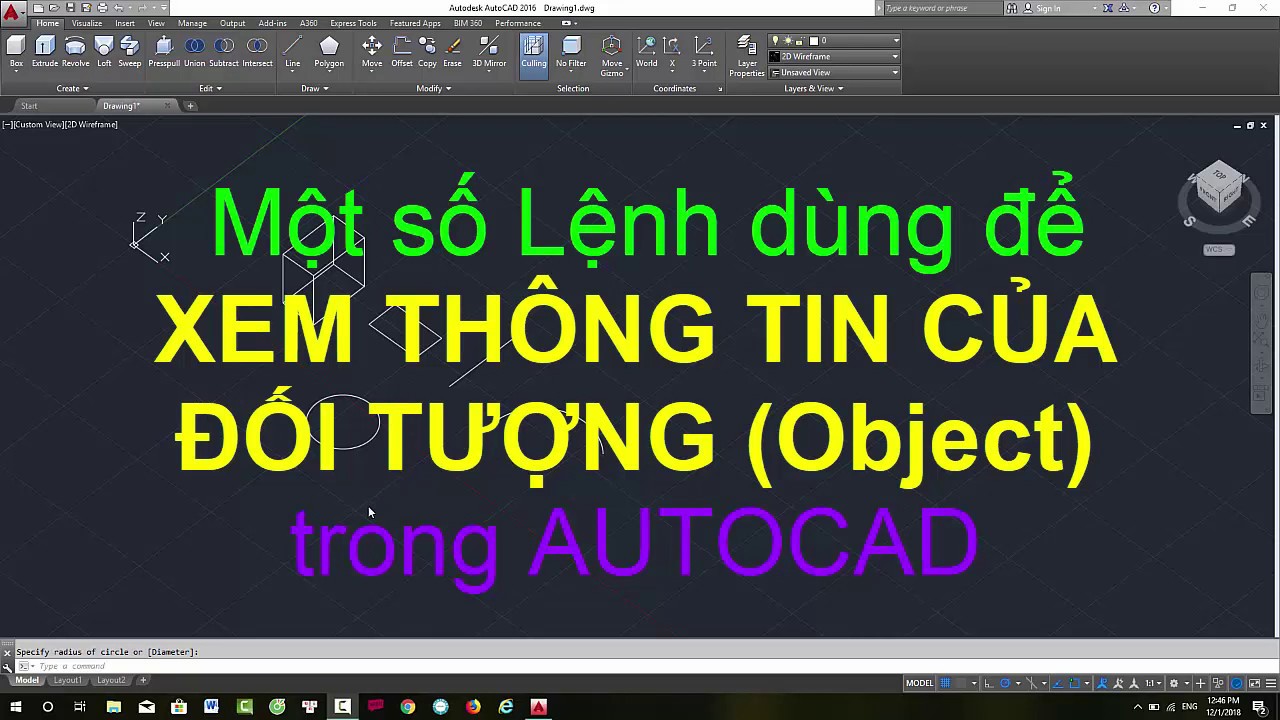Open Unsaved View dropdown
The width and height of the screenshot is (1280, 720).
(x=834, y=73)
